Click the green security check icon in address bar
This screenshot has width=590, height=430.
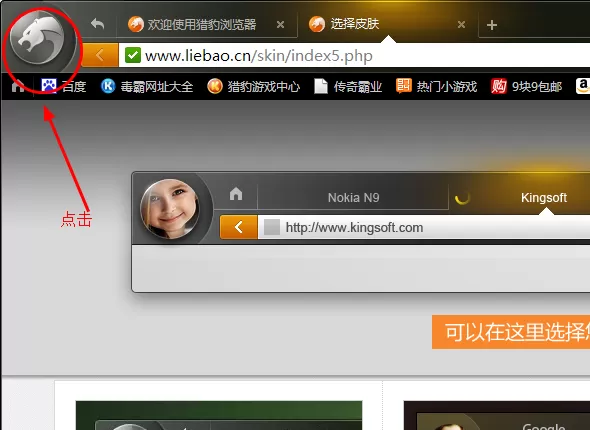click(x=133, y=55)
